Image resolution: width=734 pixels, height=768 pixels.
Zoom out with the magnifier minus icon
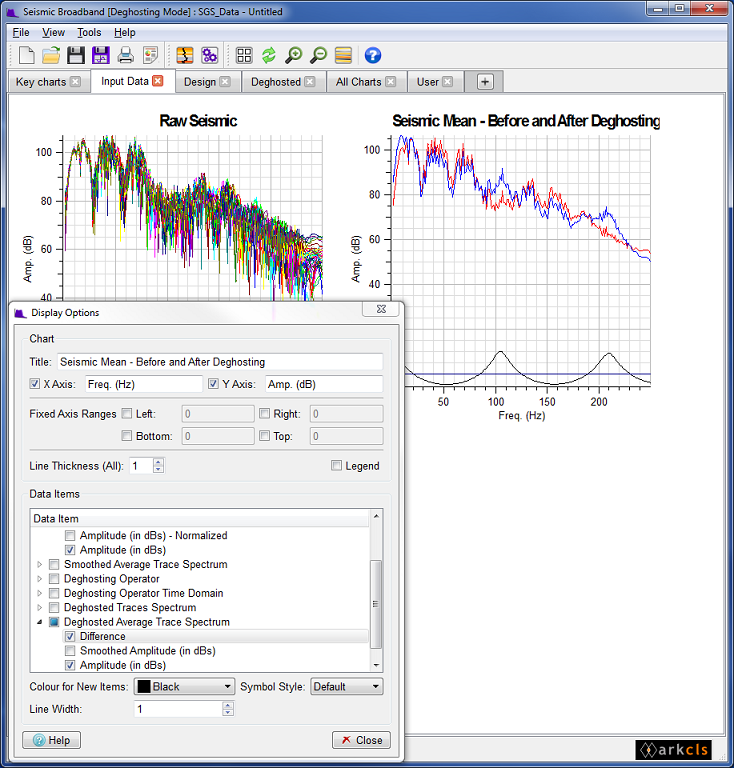point(319,55)
